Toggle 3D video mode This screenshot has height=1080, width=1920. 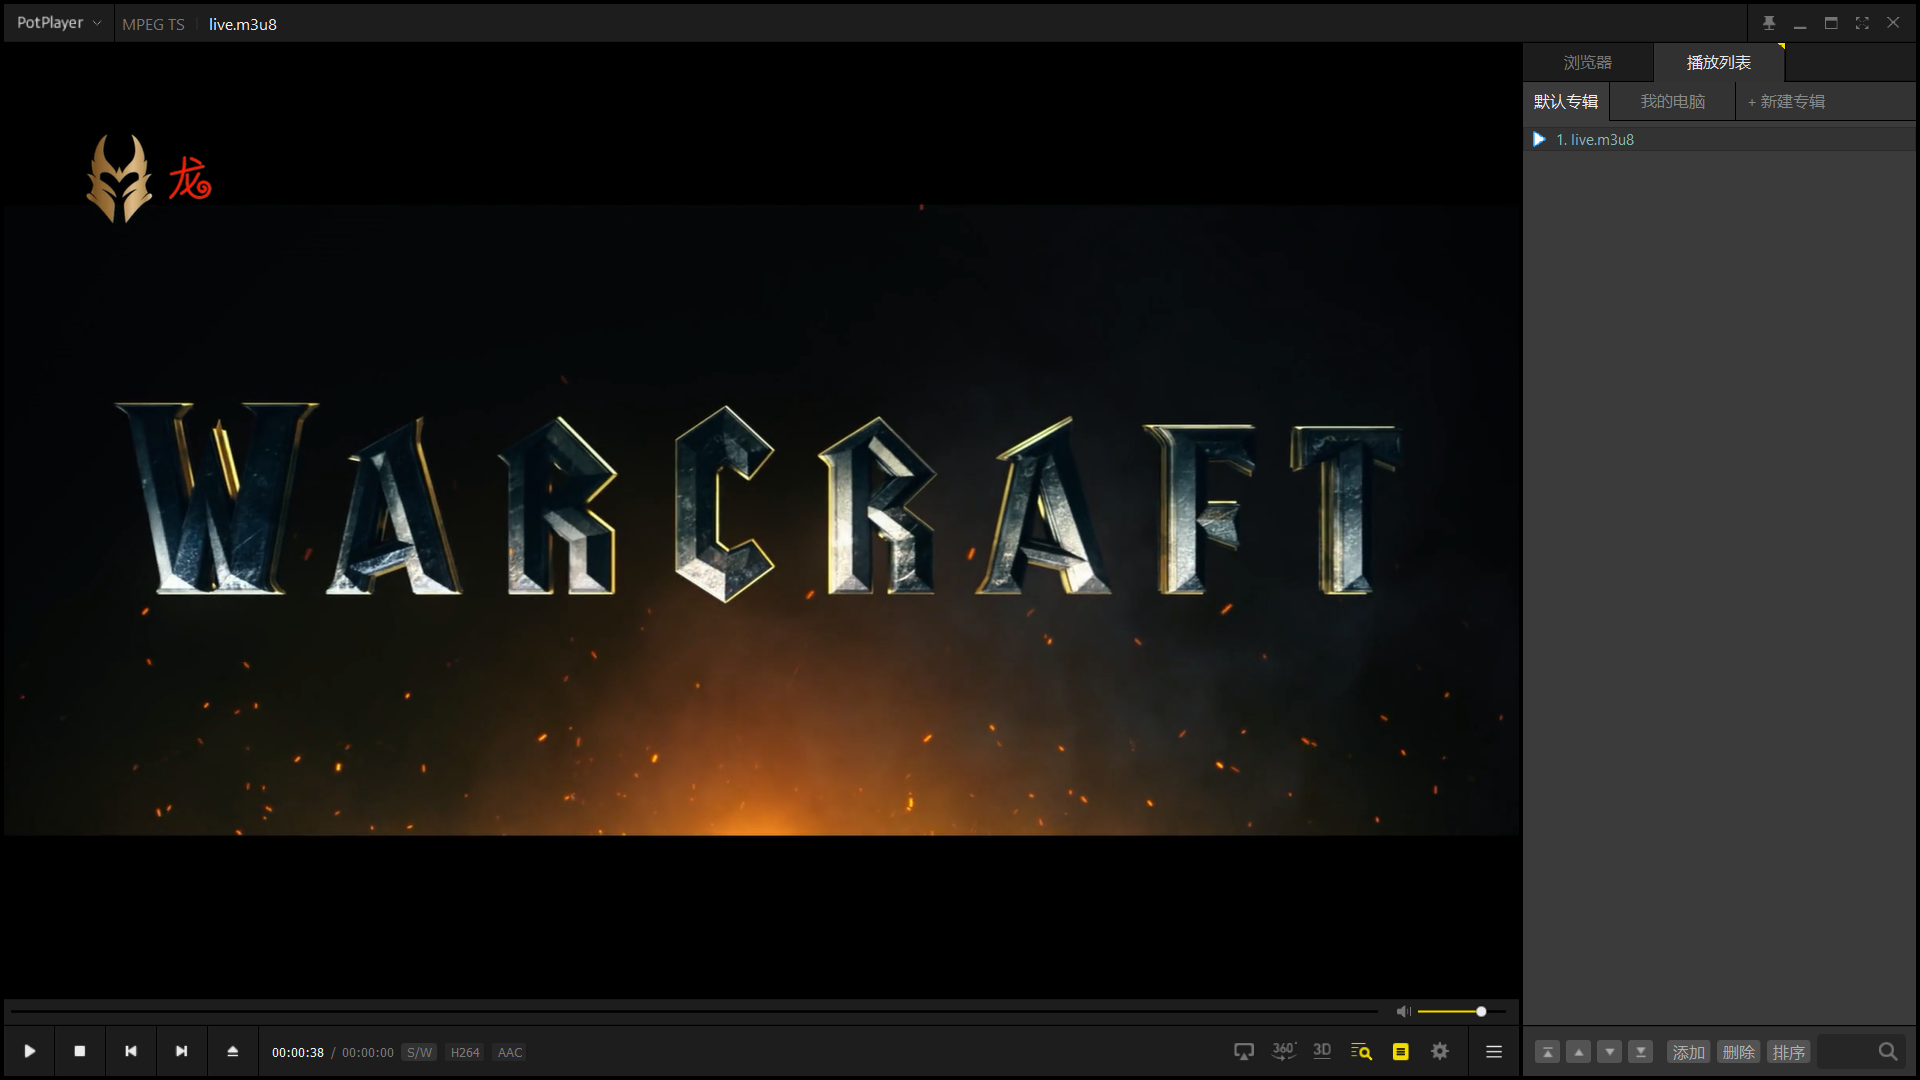pos(1322,1050)
